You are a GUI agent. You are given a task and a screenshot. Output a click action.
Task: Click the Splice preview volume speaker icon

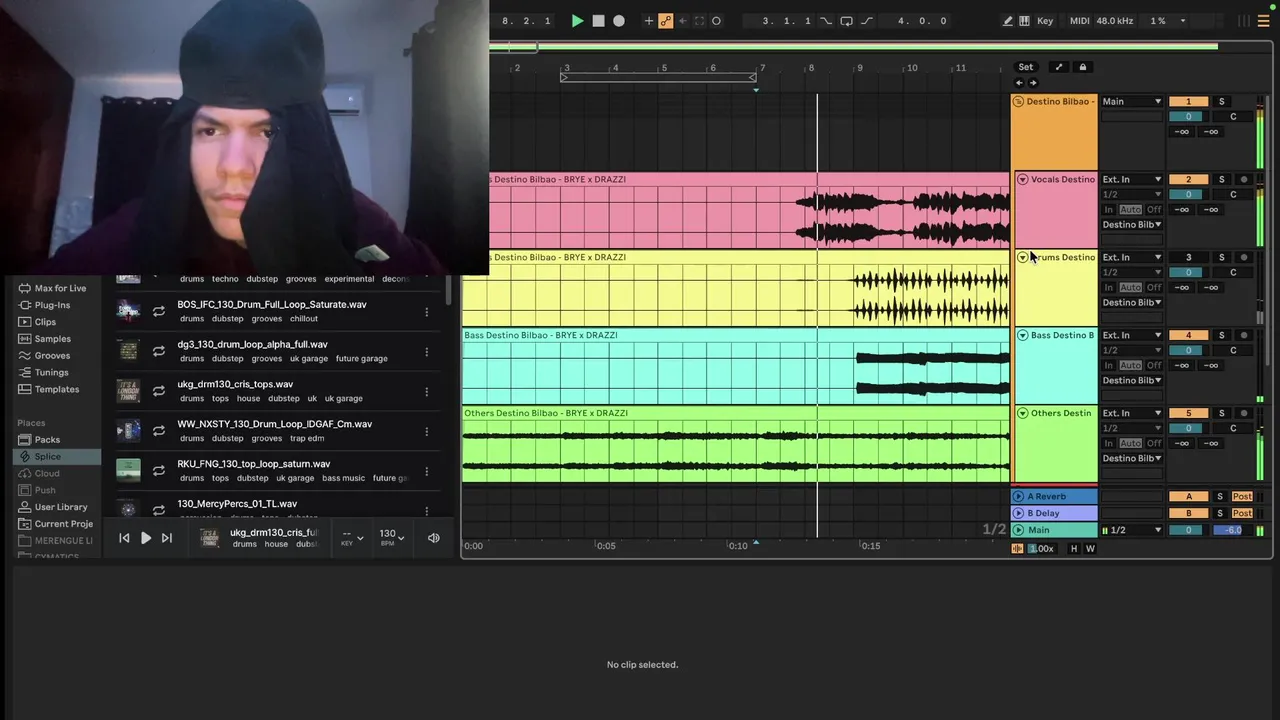click(x=434, y=538)
